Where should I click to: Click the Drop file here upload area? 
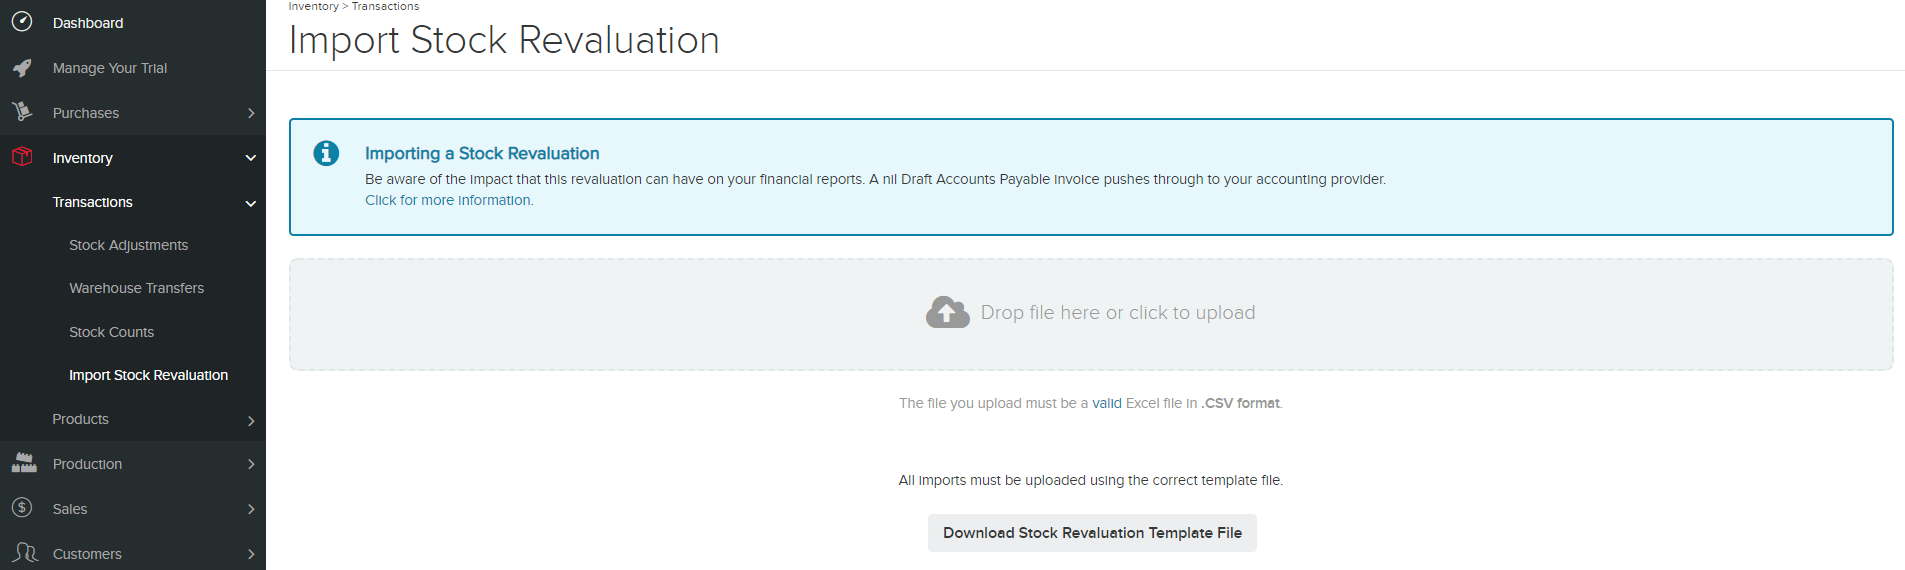click(x=1091, y=315)
